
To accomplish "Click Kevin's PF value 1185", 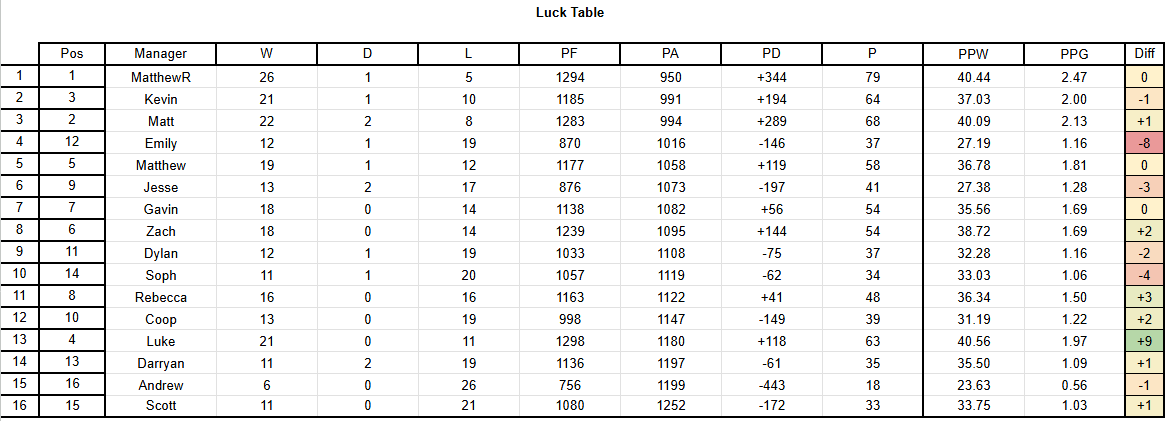I will [570, 99].
